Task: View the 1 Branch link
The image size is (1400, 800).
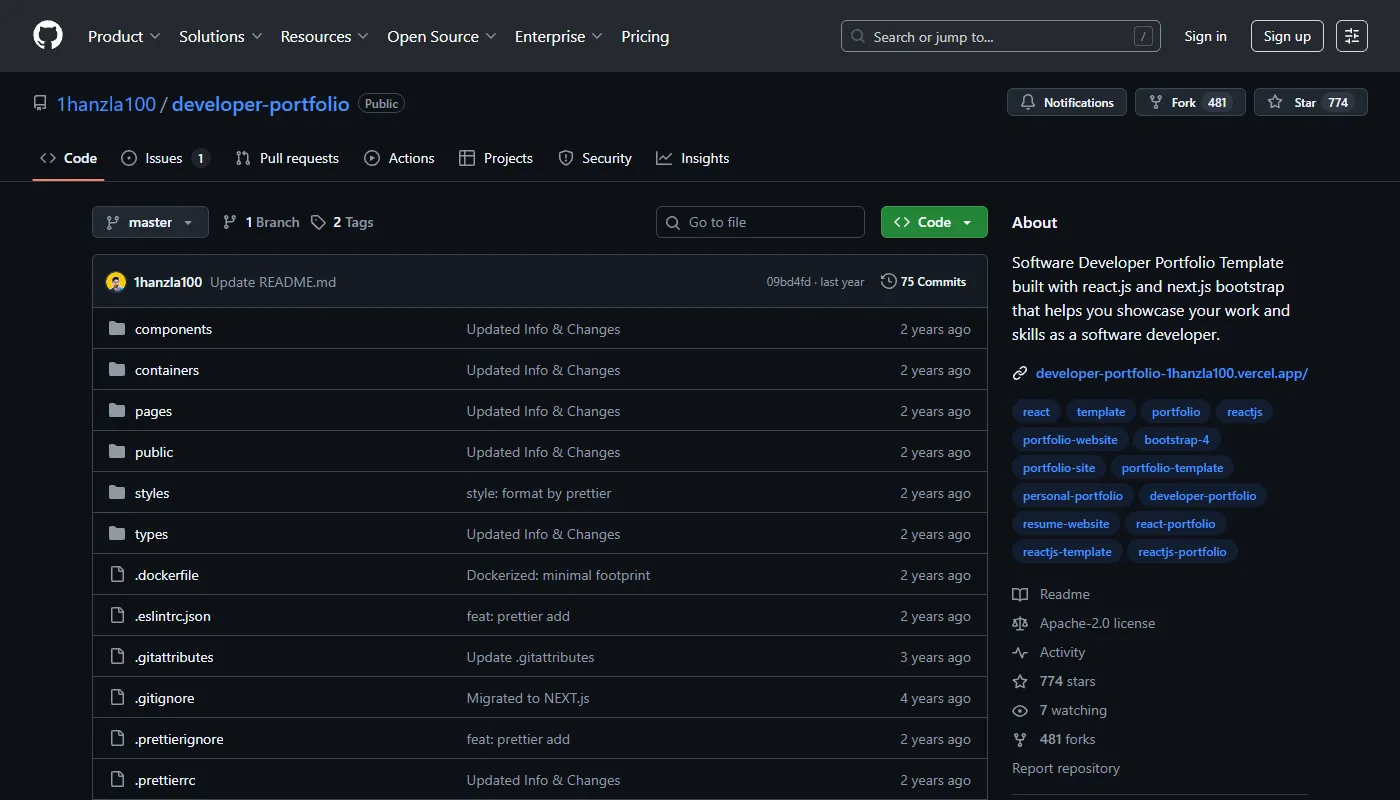Action: click(x=261, y=222)
